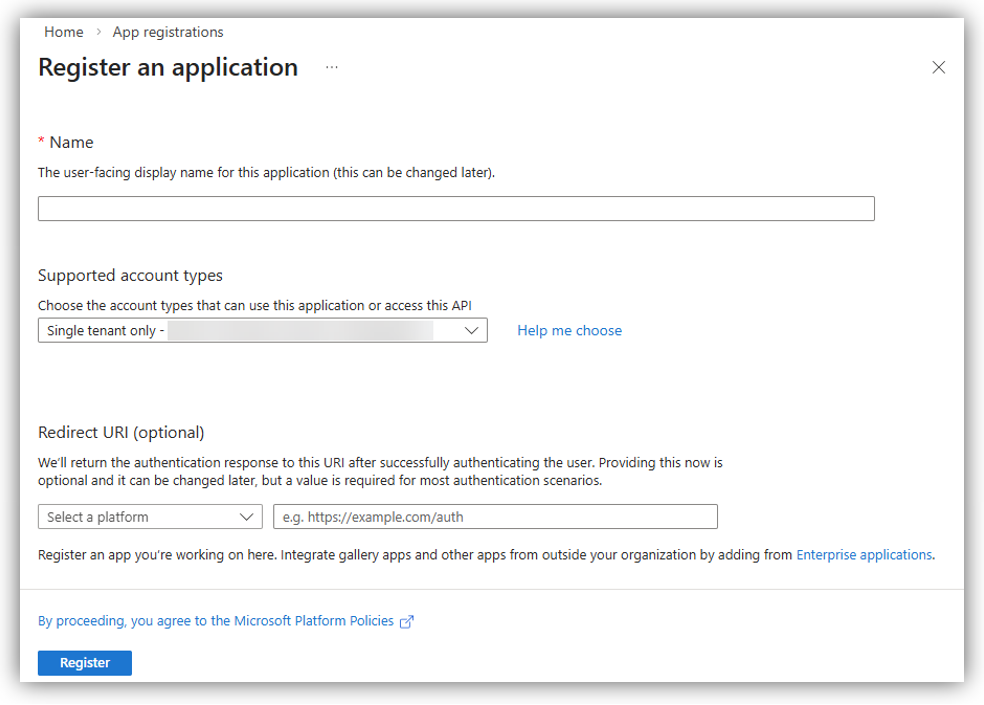The image size is (984, 705).
Task: Click the Redirect URI (optional) heading
Action: point(121,433)
